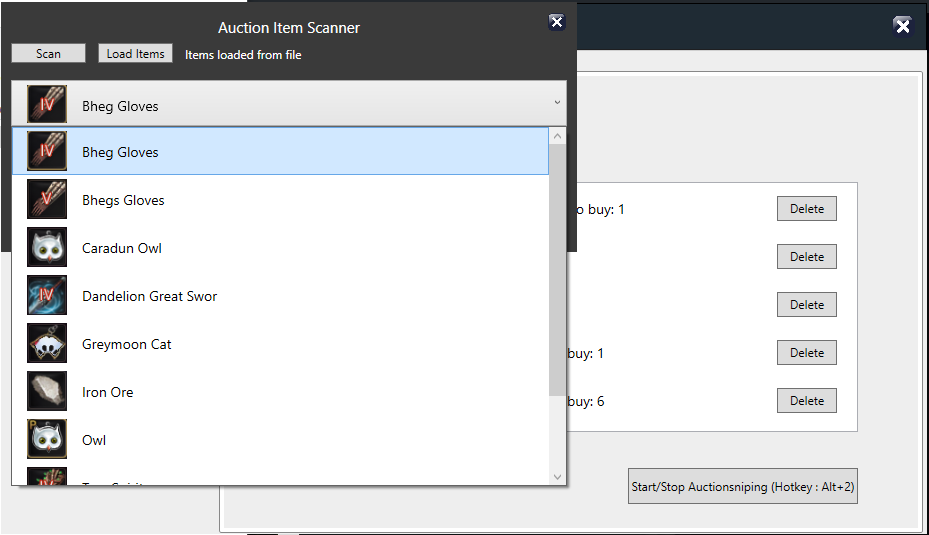This screenshot has width=929, height=535.
Task: Close the Auction Item Scanner window
Action: point(556,22)
